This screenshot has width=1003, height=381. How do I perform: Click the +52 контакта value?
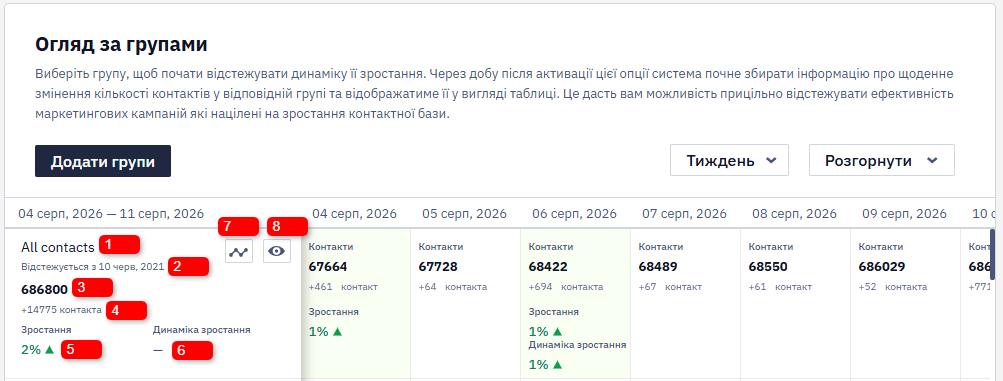tap(893, 287)
